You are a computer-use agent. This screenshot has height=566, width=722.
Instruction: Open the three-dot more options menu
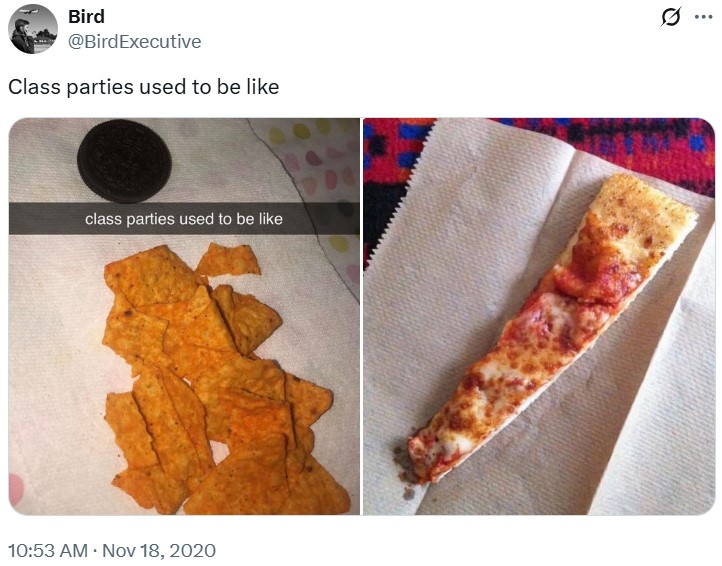point(703,17)
